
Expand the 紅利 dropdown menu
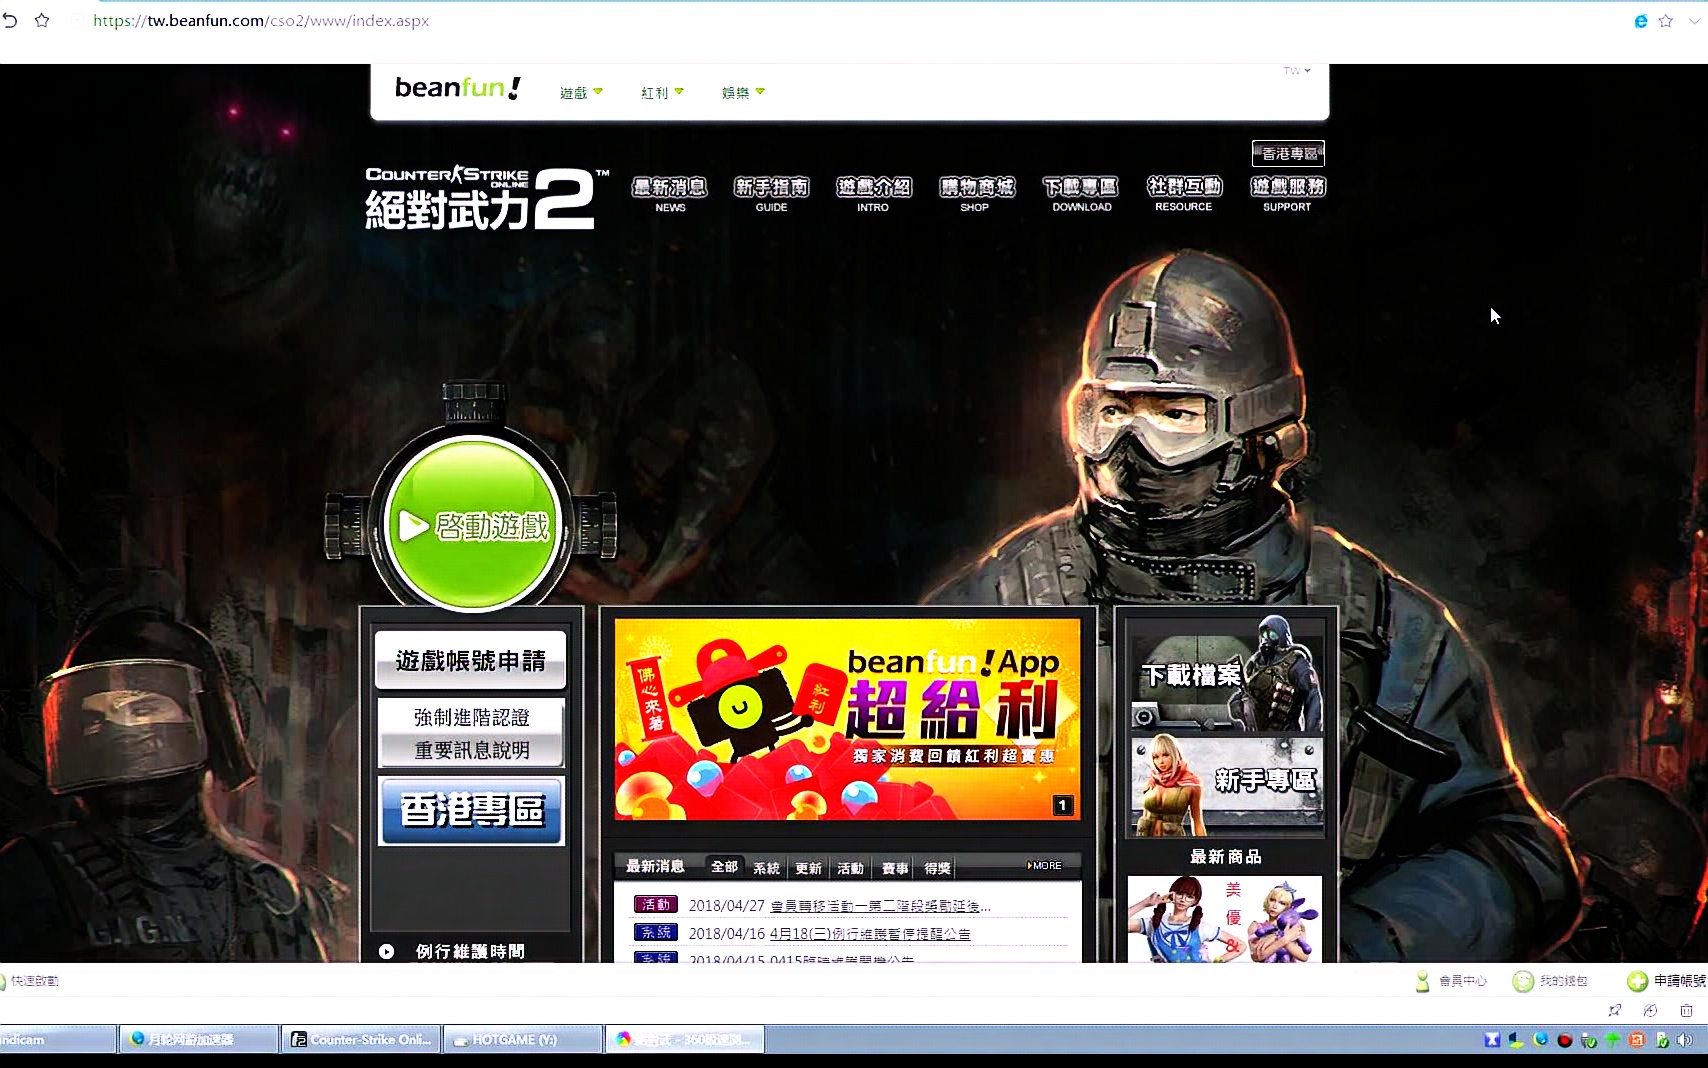(662, 92)
